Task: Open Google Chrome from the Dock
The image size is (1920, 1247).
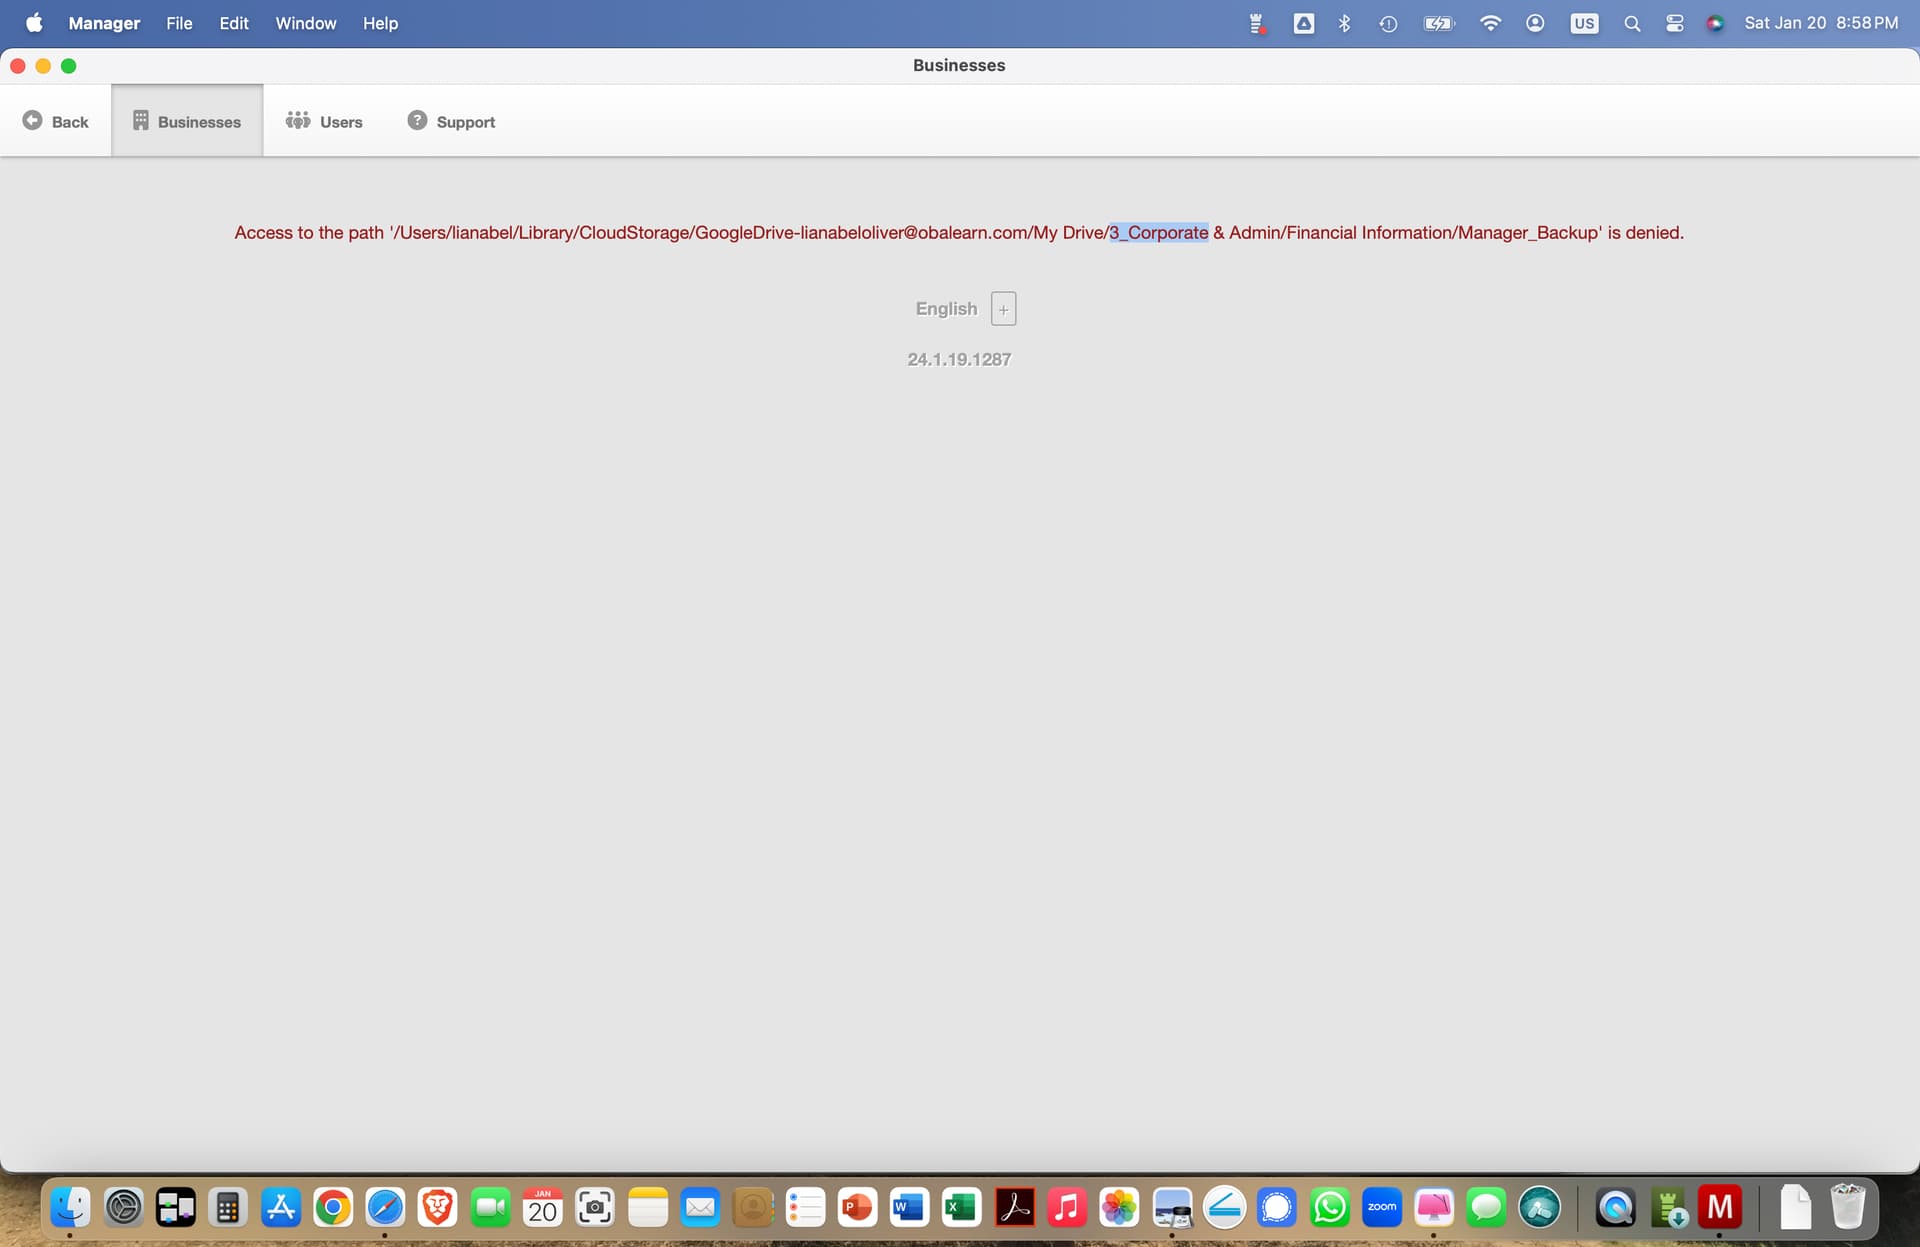Action: click(333, 1207)
